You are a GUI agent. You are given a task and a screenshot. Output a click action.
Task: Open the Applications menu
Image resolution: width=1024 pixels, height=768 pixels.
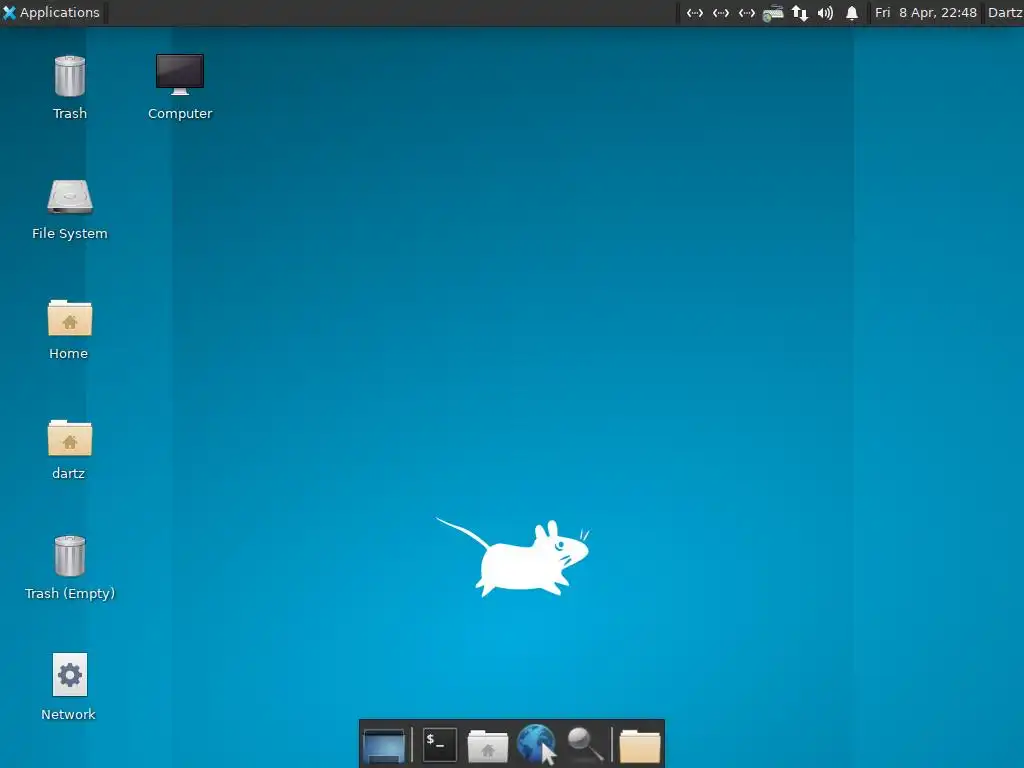tap(51, 12)
